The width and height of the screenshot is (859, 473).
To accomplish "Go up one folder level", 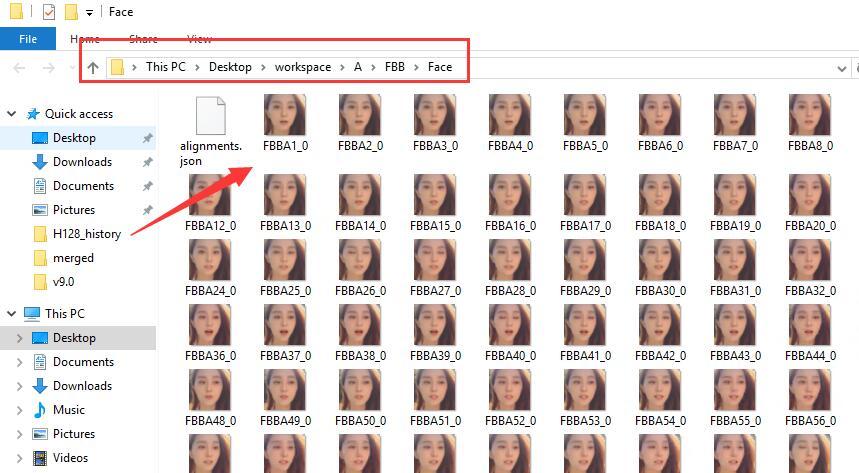I will point(93,68).
